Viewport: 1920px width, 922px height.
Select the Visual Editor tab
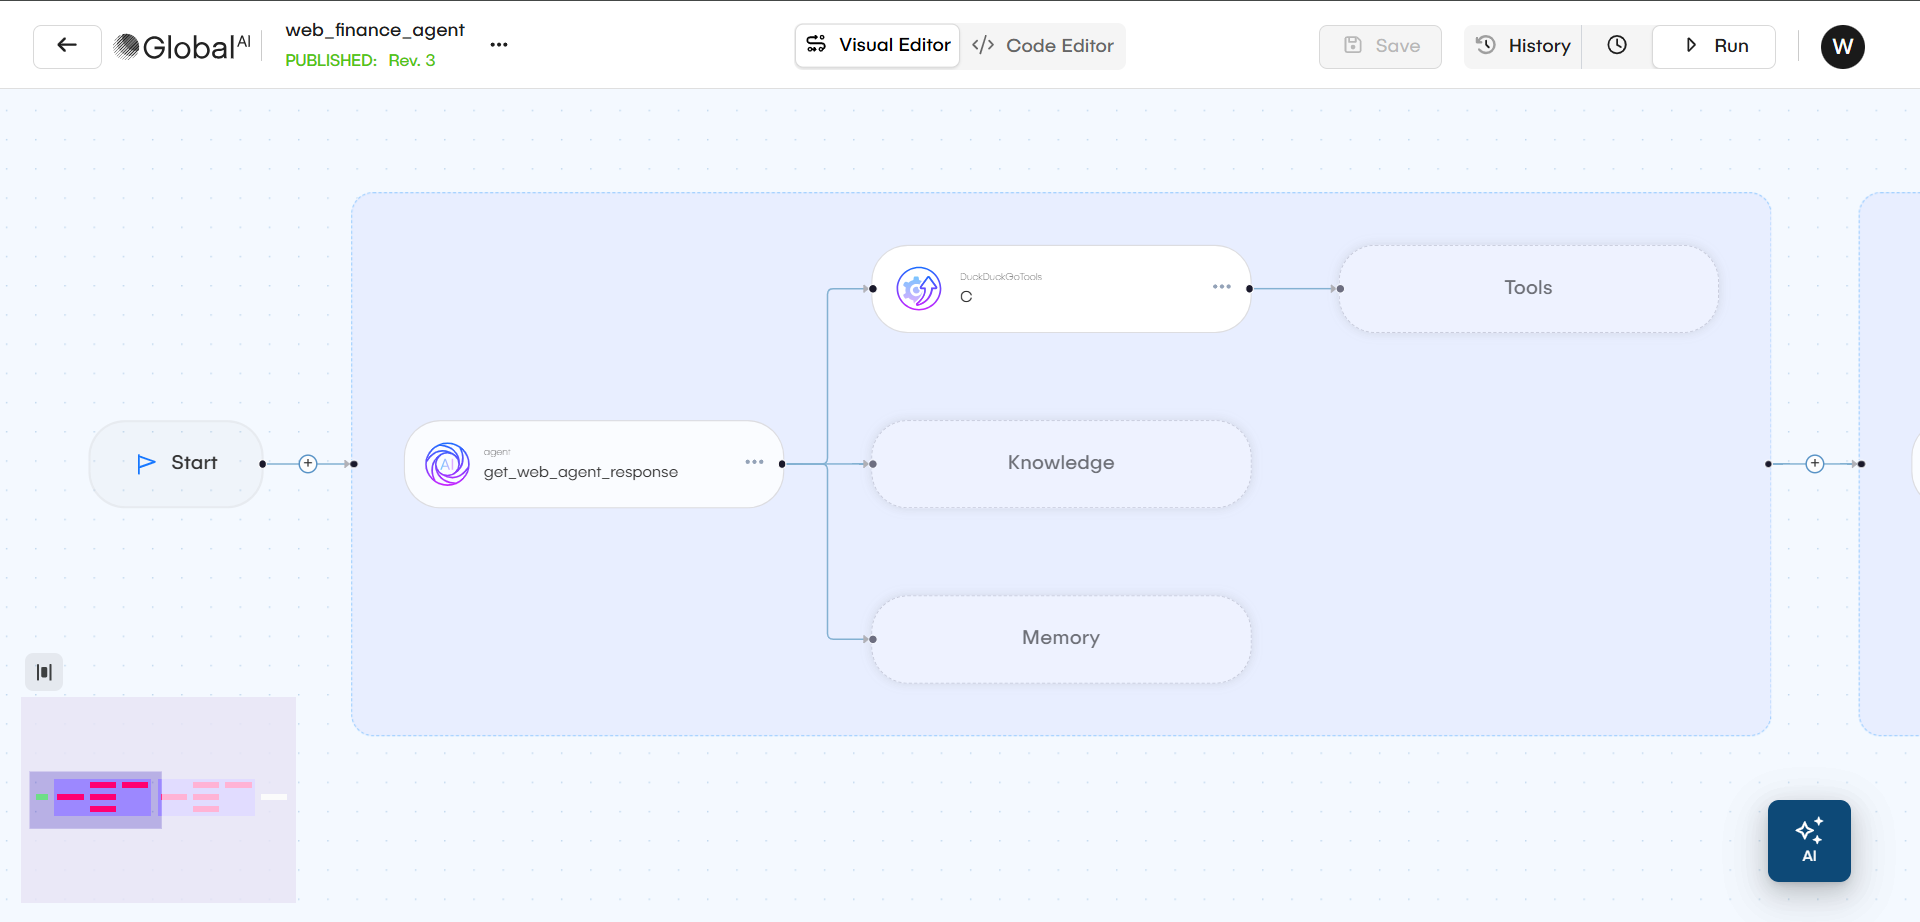pyautogui.click(x=877, y=45)
